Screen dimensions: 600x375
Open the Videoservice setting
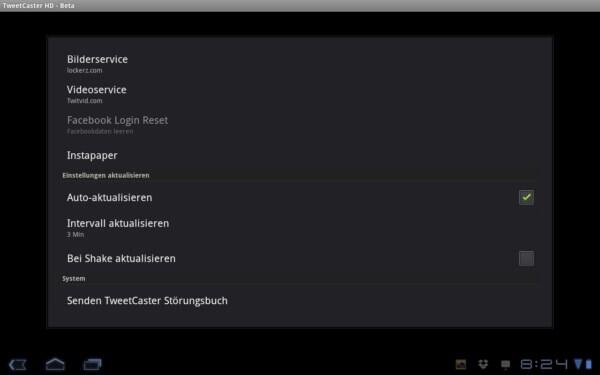click(x=300, y=95)
